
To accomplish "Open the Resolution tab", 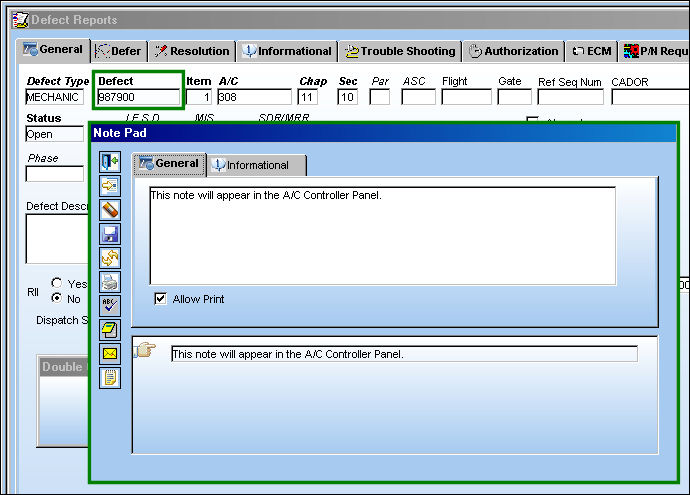I will coord(192,51).
